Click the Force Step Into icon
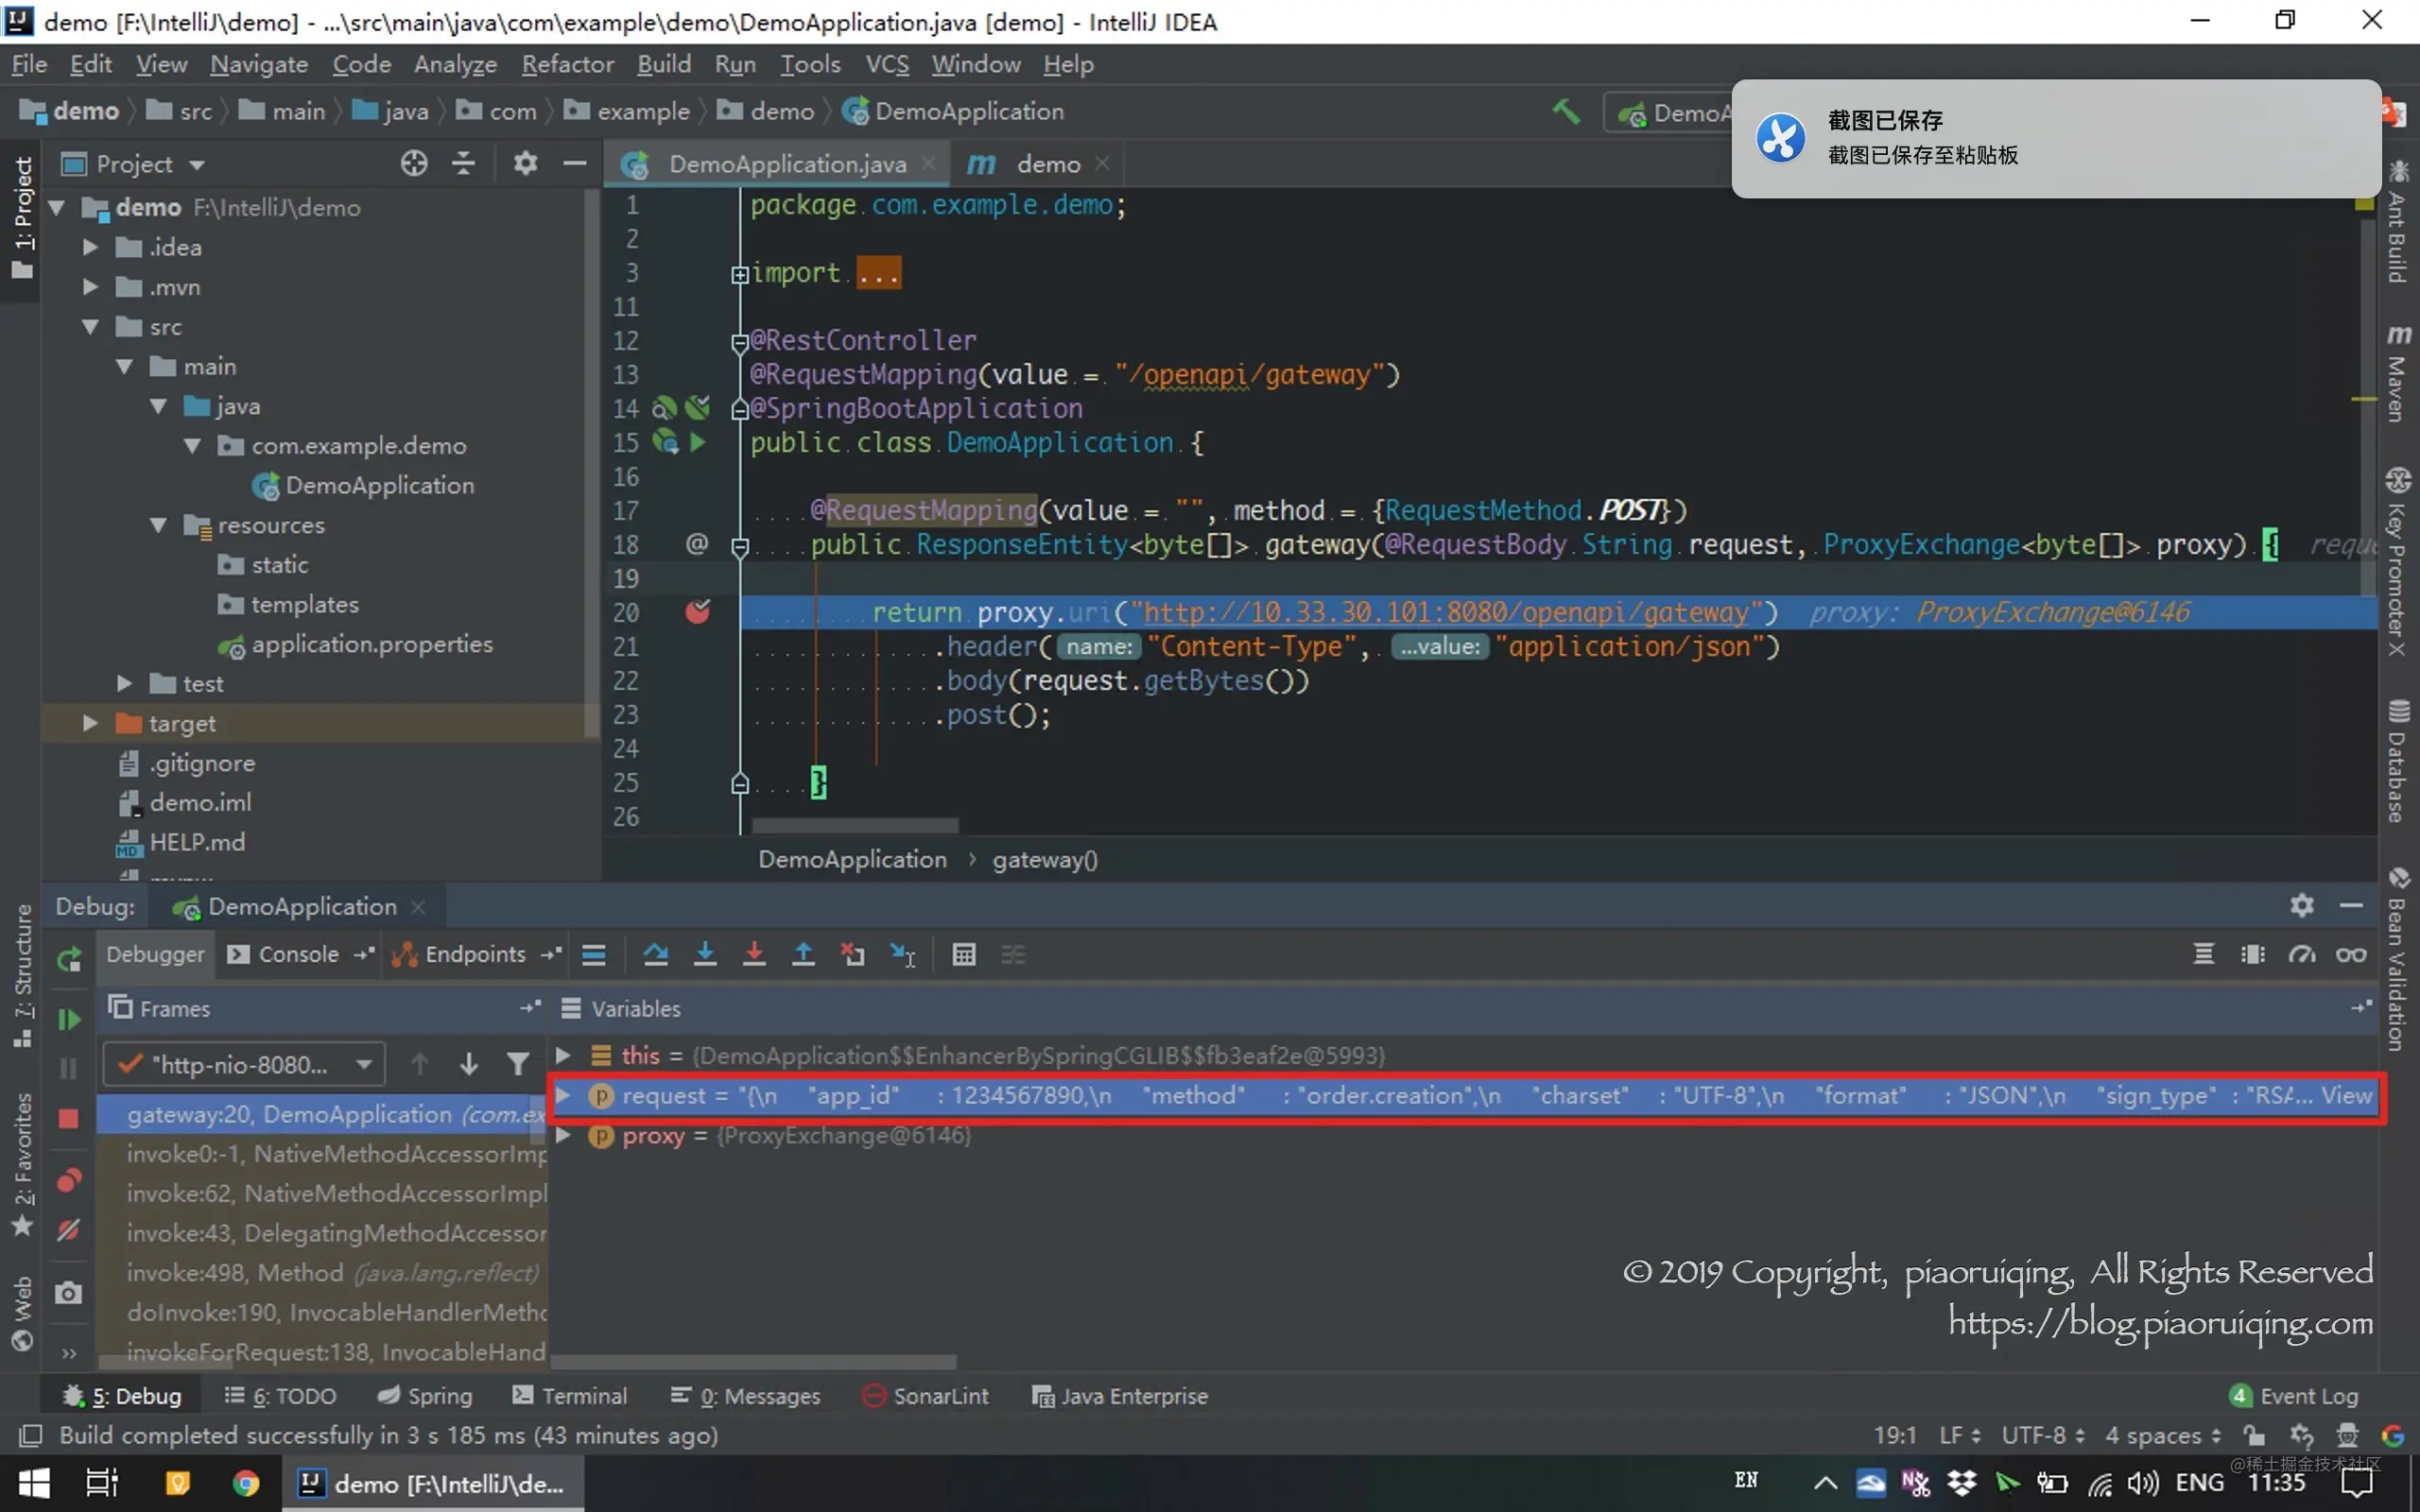This screenshot has width=2420, height=1512. 754,955
